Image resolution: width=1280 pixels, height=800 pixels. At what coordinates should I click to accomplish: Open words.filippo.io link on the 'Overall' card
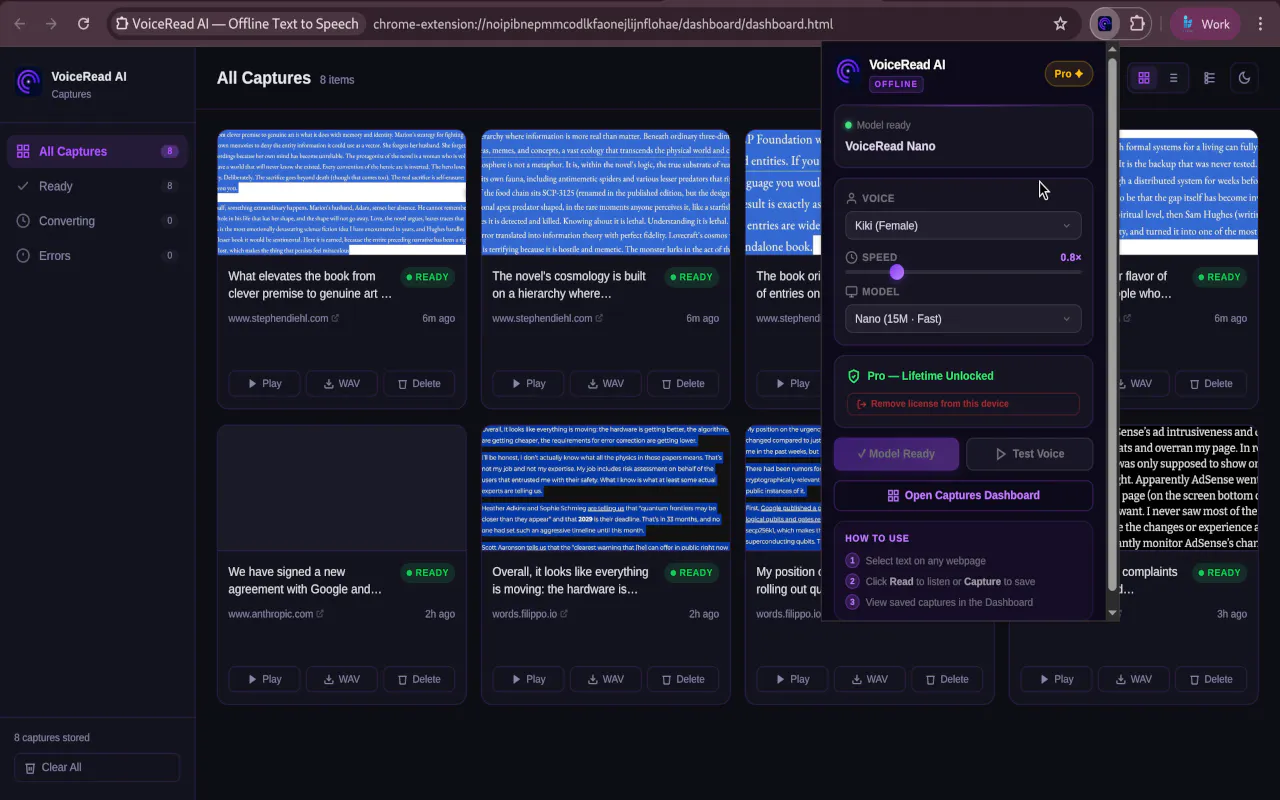click(530, 614)
